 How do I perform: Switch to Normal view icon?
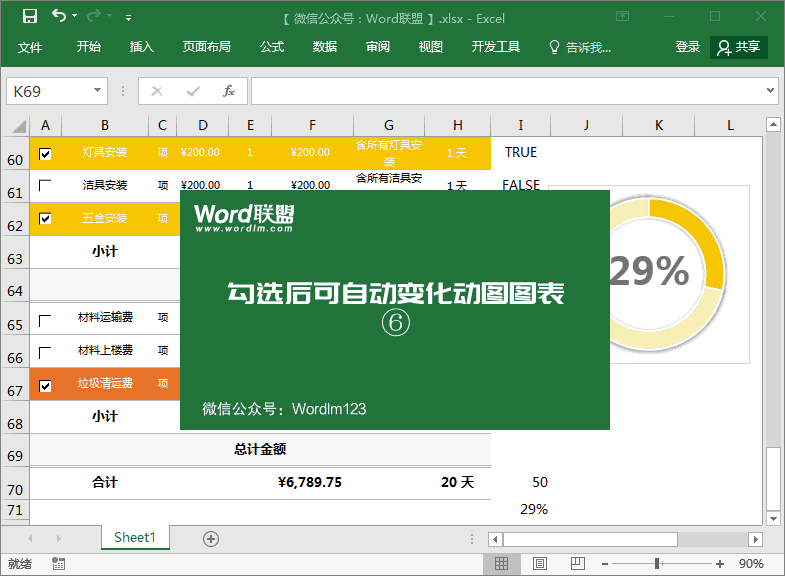coord(501,564)
